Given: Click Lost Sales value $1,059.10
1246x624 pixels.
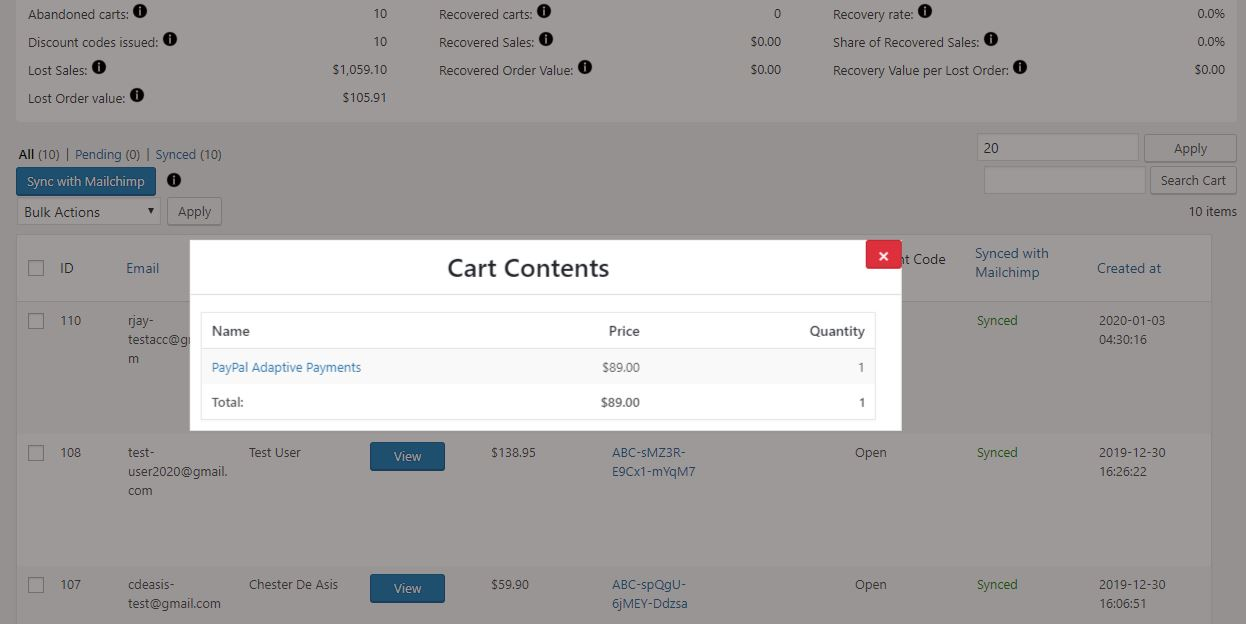Looking at the screenshot, I should click(x=359, y=70).
